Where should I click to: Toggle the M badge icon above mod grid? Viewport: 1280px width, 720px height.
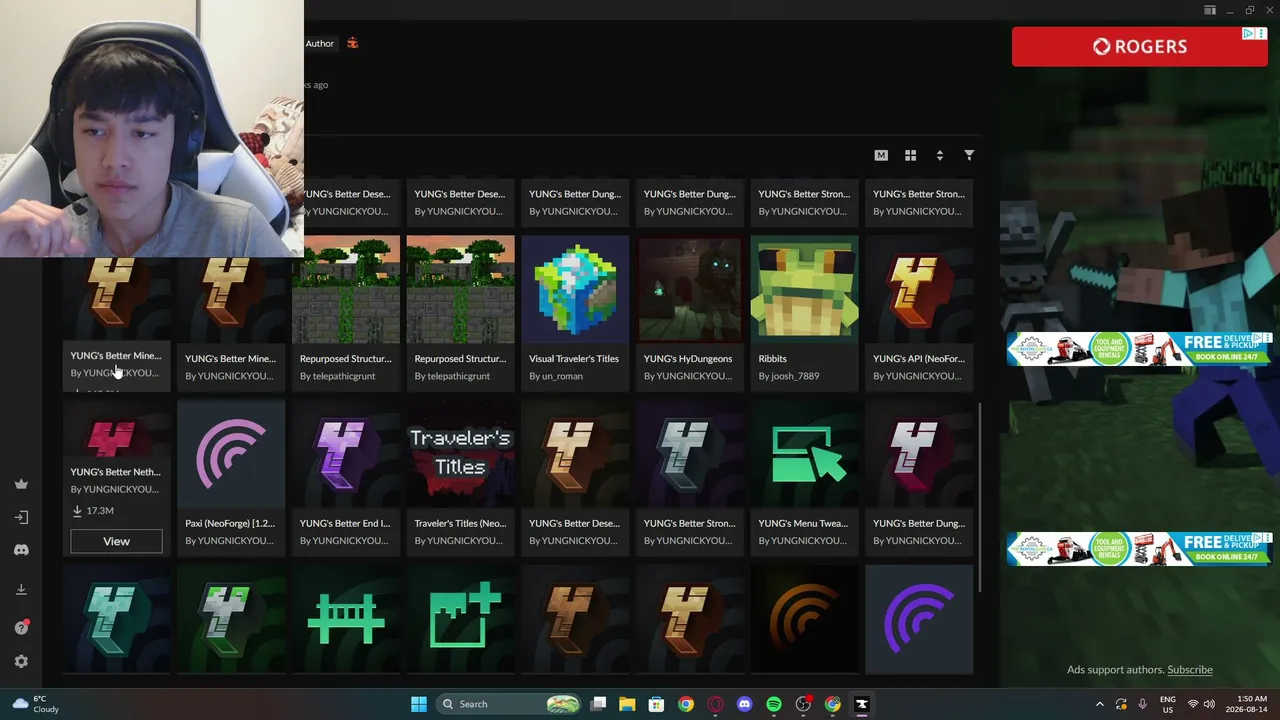881,155
